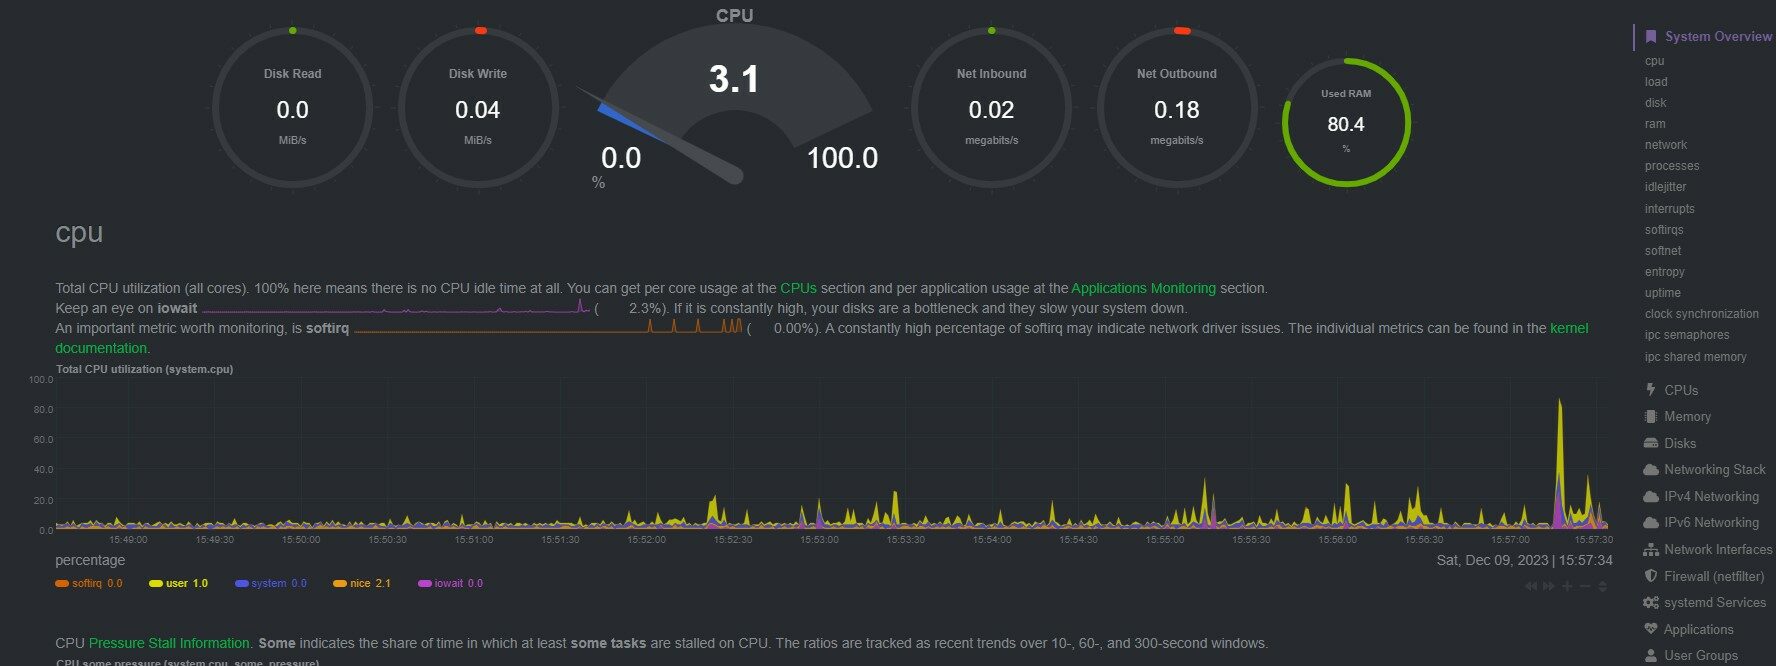Jump to softnet section in sidebar

pyautogui.click(x=1663, y=251)
